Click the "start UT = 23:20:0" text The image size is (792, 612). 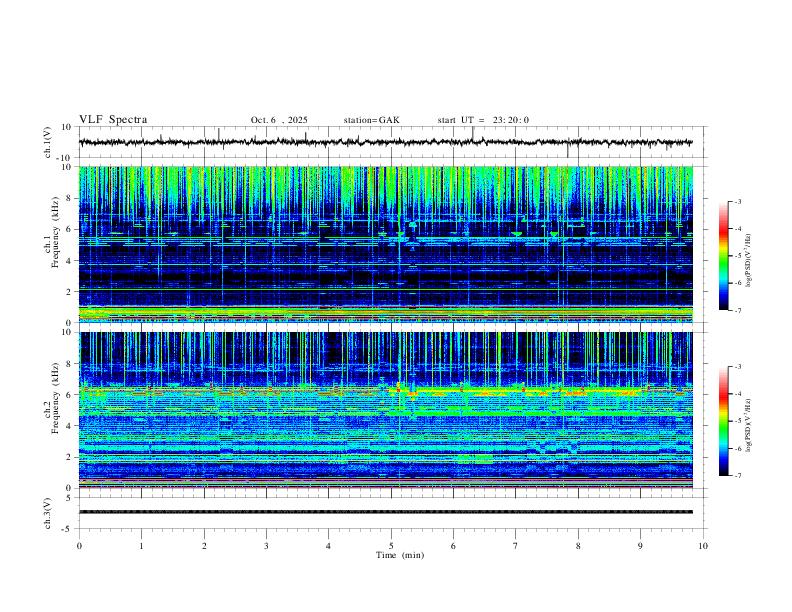[483, 120]
